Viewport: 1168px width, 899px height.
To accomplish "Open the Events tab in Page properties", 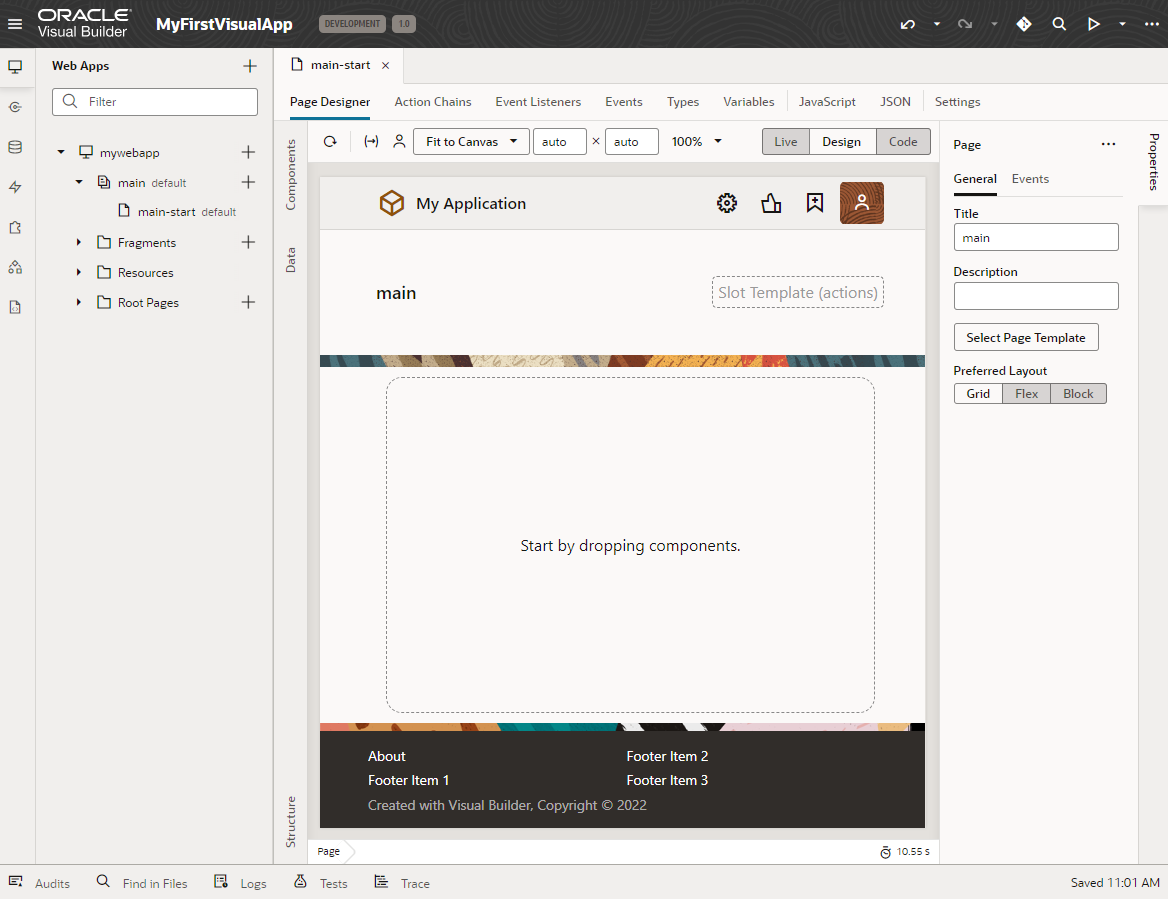I will point(1030,179).
